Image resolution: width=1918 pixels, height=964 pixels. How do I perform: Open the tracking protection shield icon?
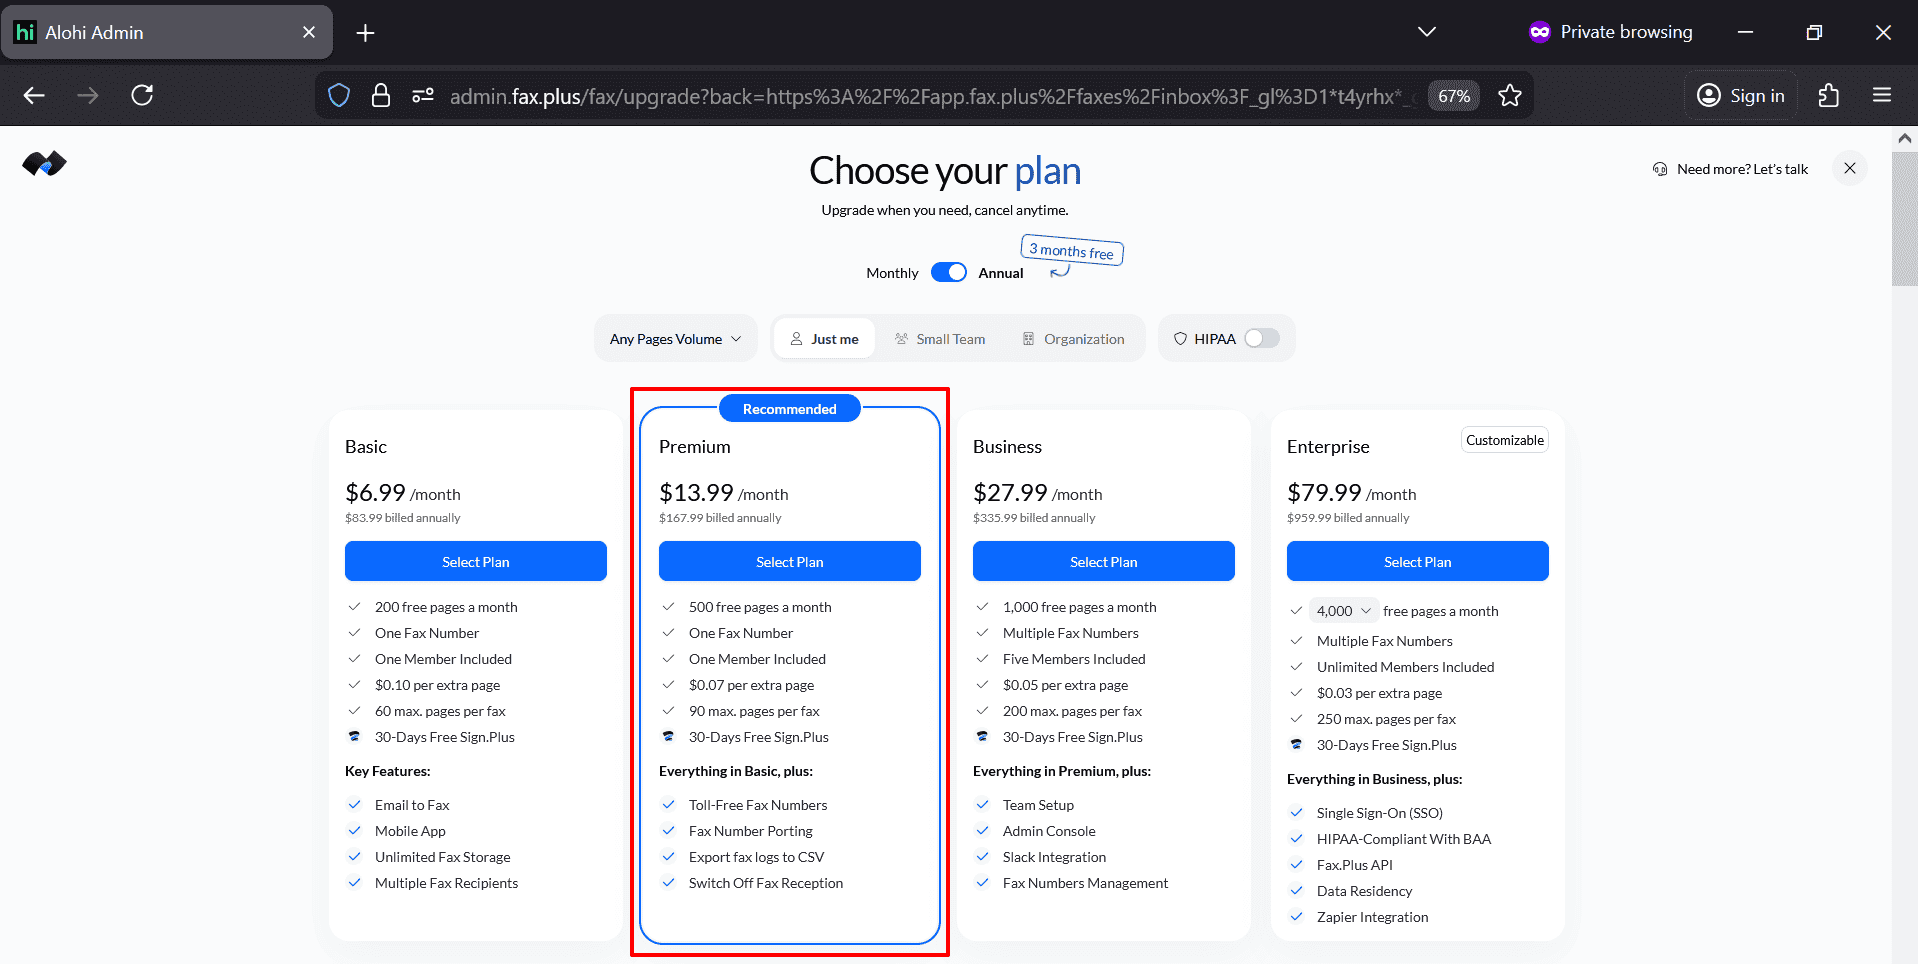pos(339,96)
